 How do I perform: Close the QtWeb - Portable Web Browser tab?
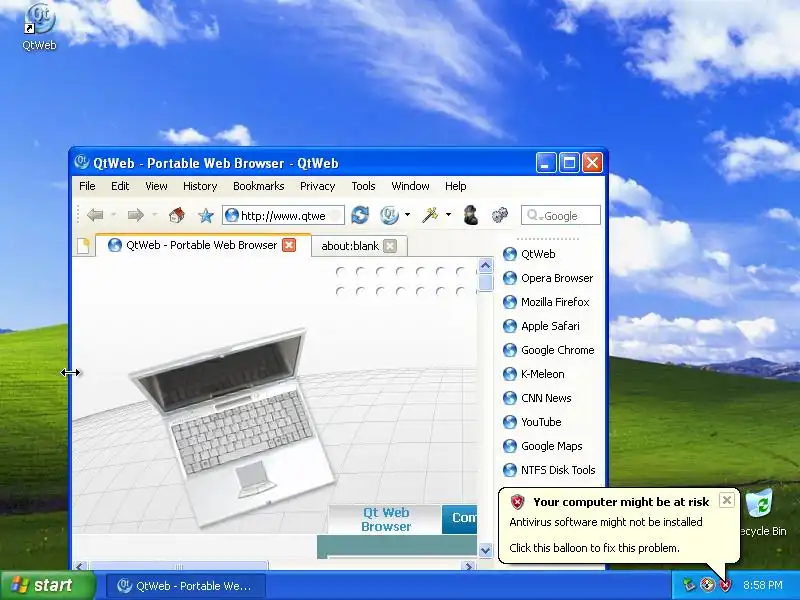point(289,245)
